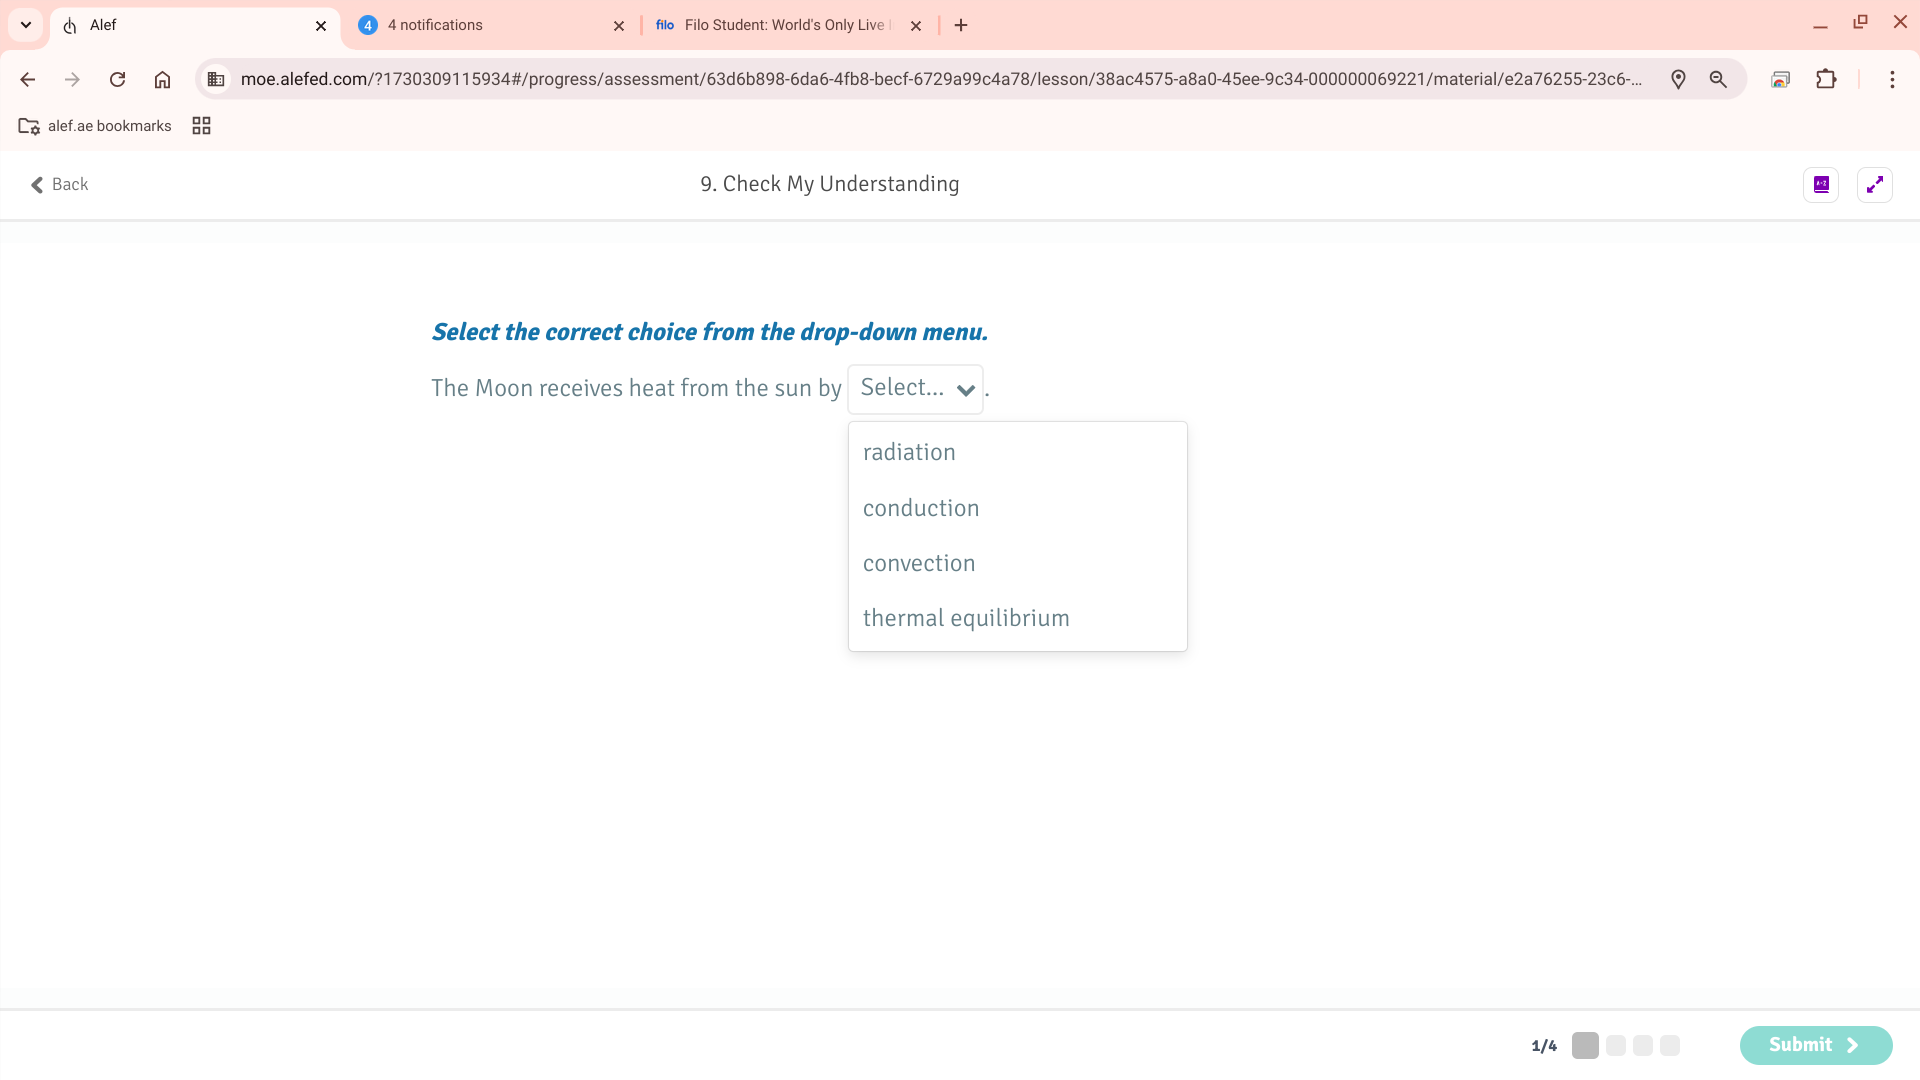
Task: Click the purple glossary icon near the title
Action: click(x=1821, y=184)
